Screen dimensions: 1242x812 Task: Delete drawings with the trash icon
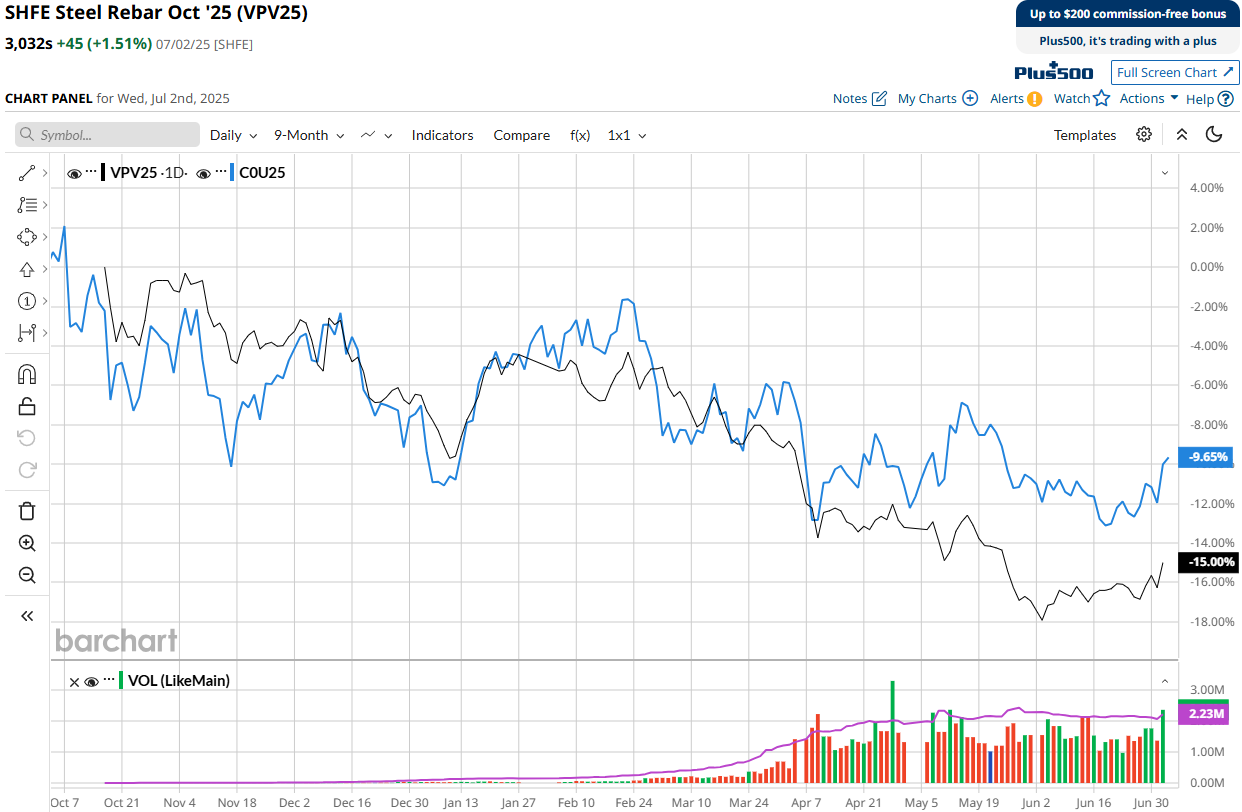tap(27, 511)
